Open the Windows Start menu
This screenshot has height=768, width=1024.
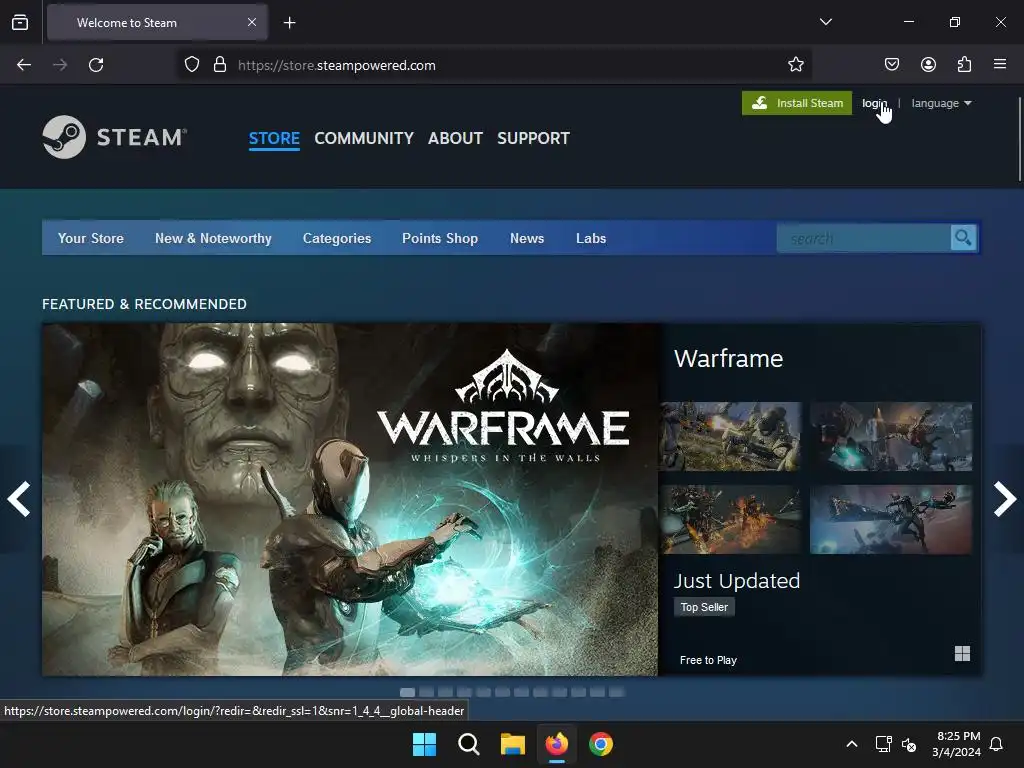[424, 744]
